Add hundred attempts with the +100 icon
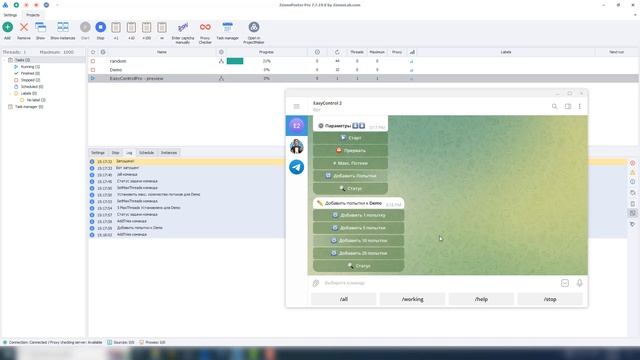640x360 pixels. coord(147,27)
